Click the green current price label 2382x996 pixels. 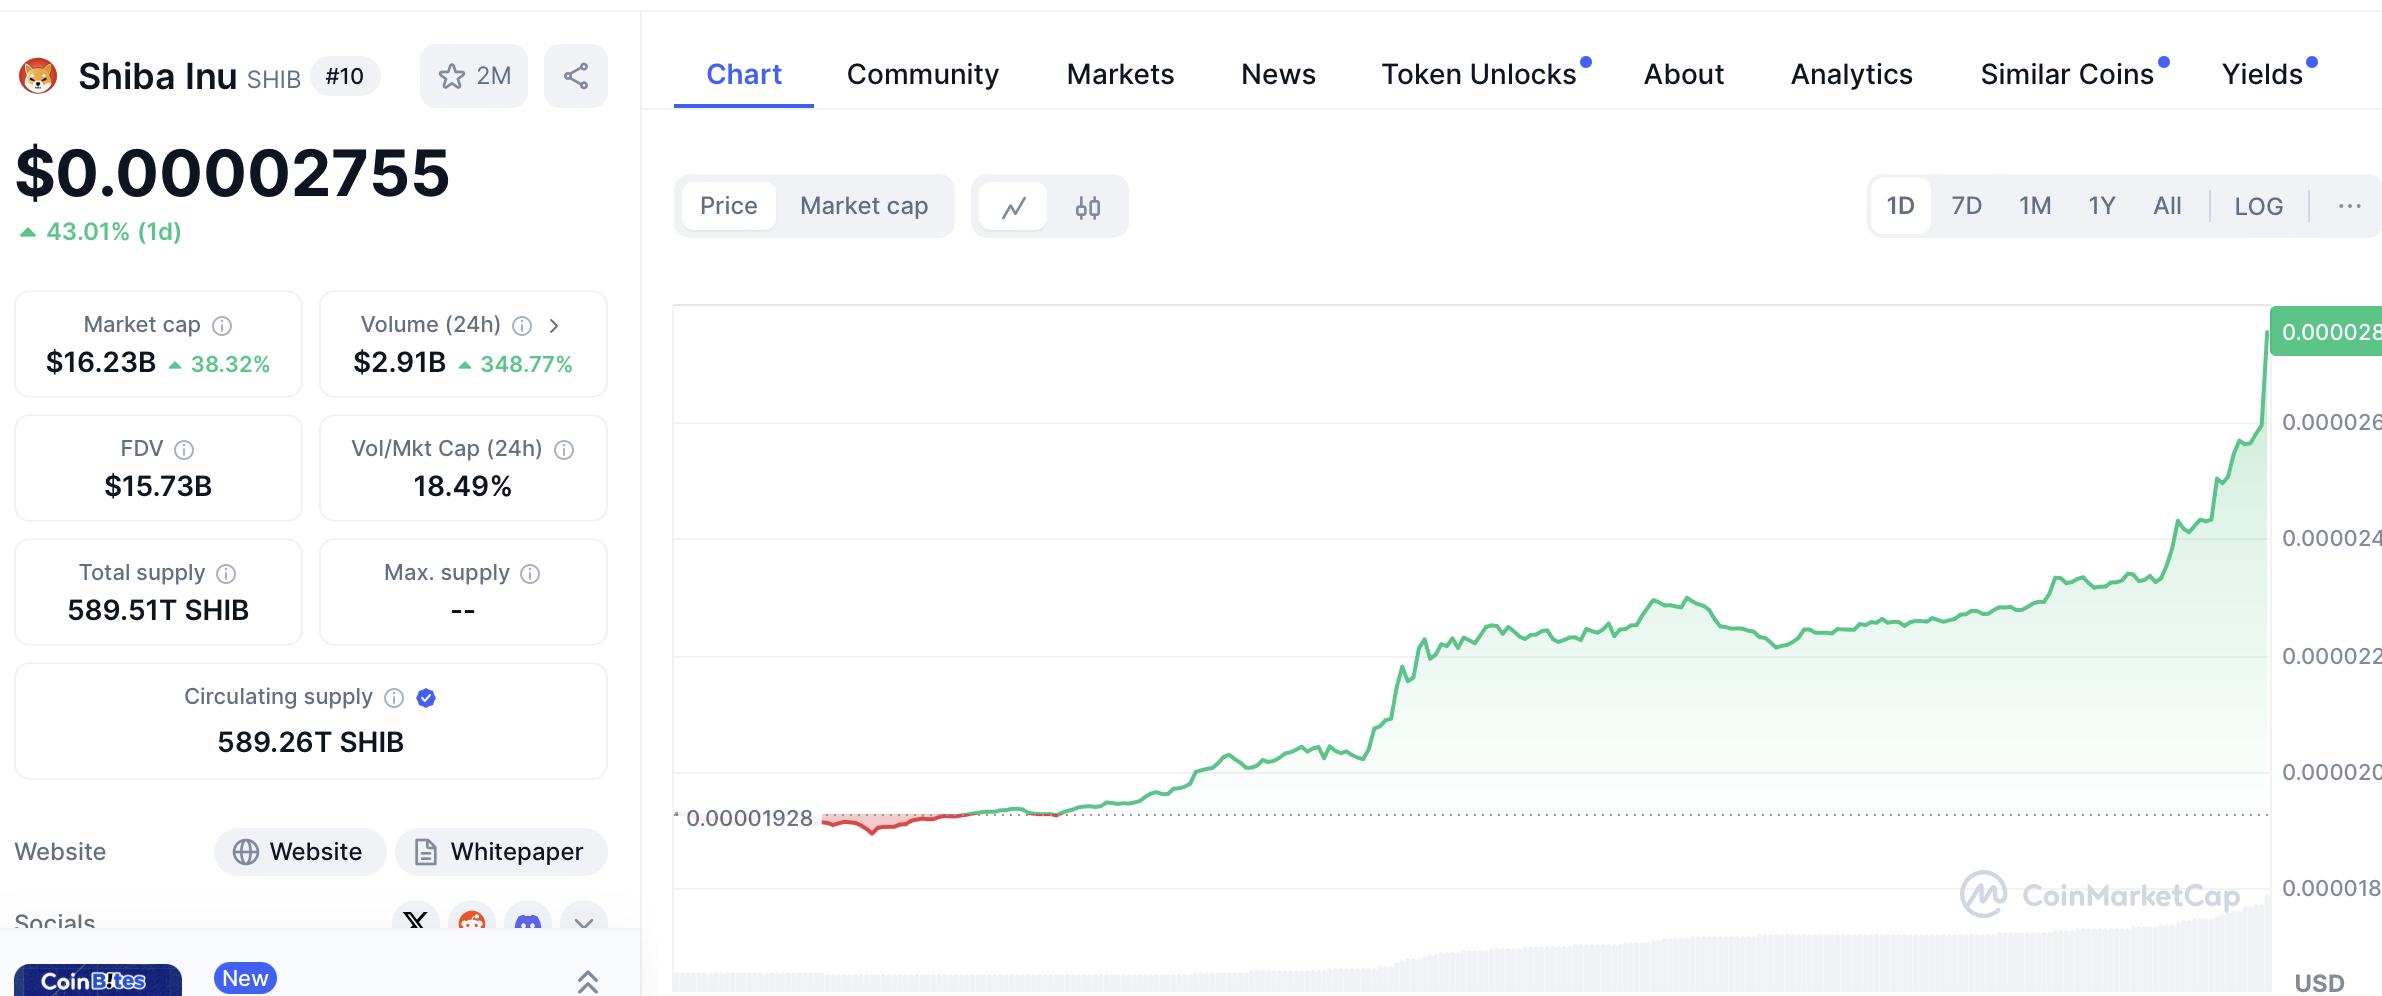tap(2328, 332)
